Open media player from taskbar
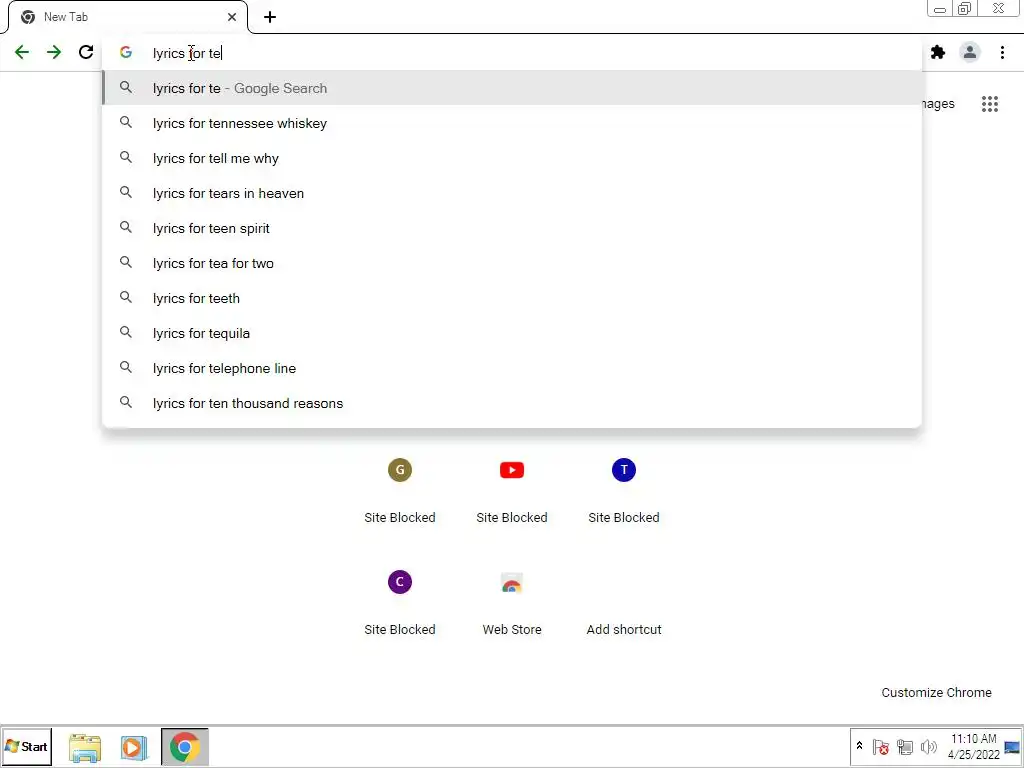 point(134,747)
